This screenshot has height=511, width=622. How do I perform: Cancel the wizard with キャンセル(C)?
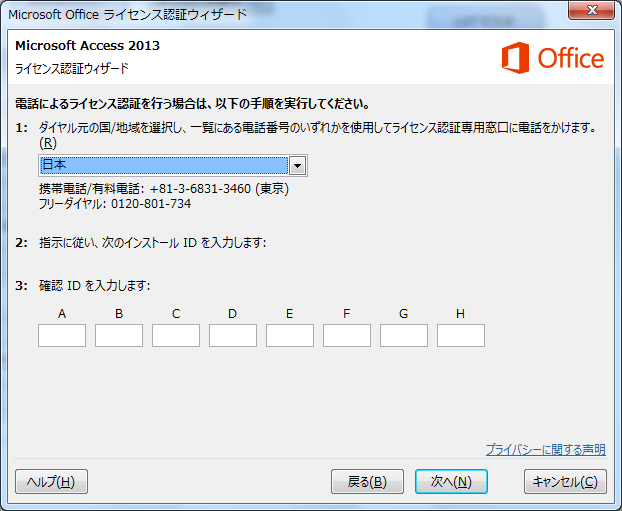(x=565, y=482)
